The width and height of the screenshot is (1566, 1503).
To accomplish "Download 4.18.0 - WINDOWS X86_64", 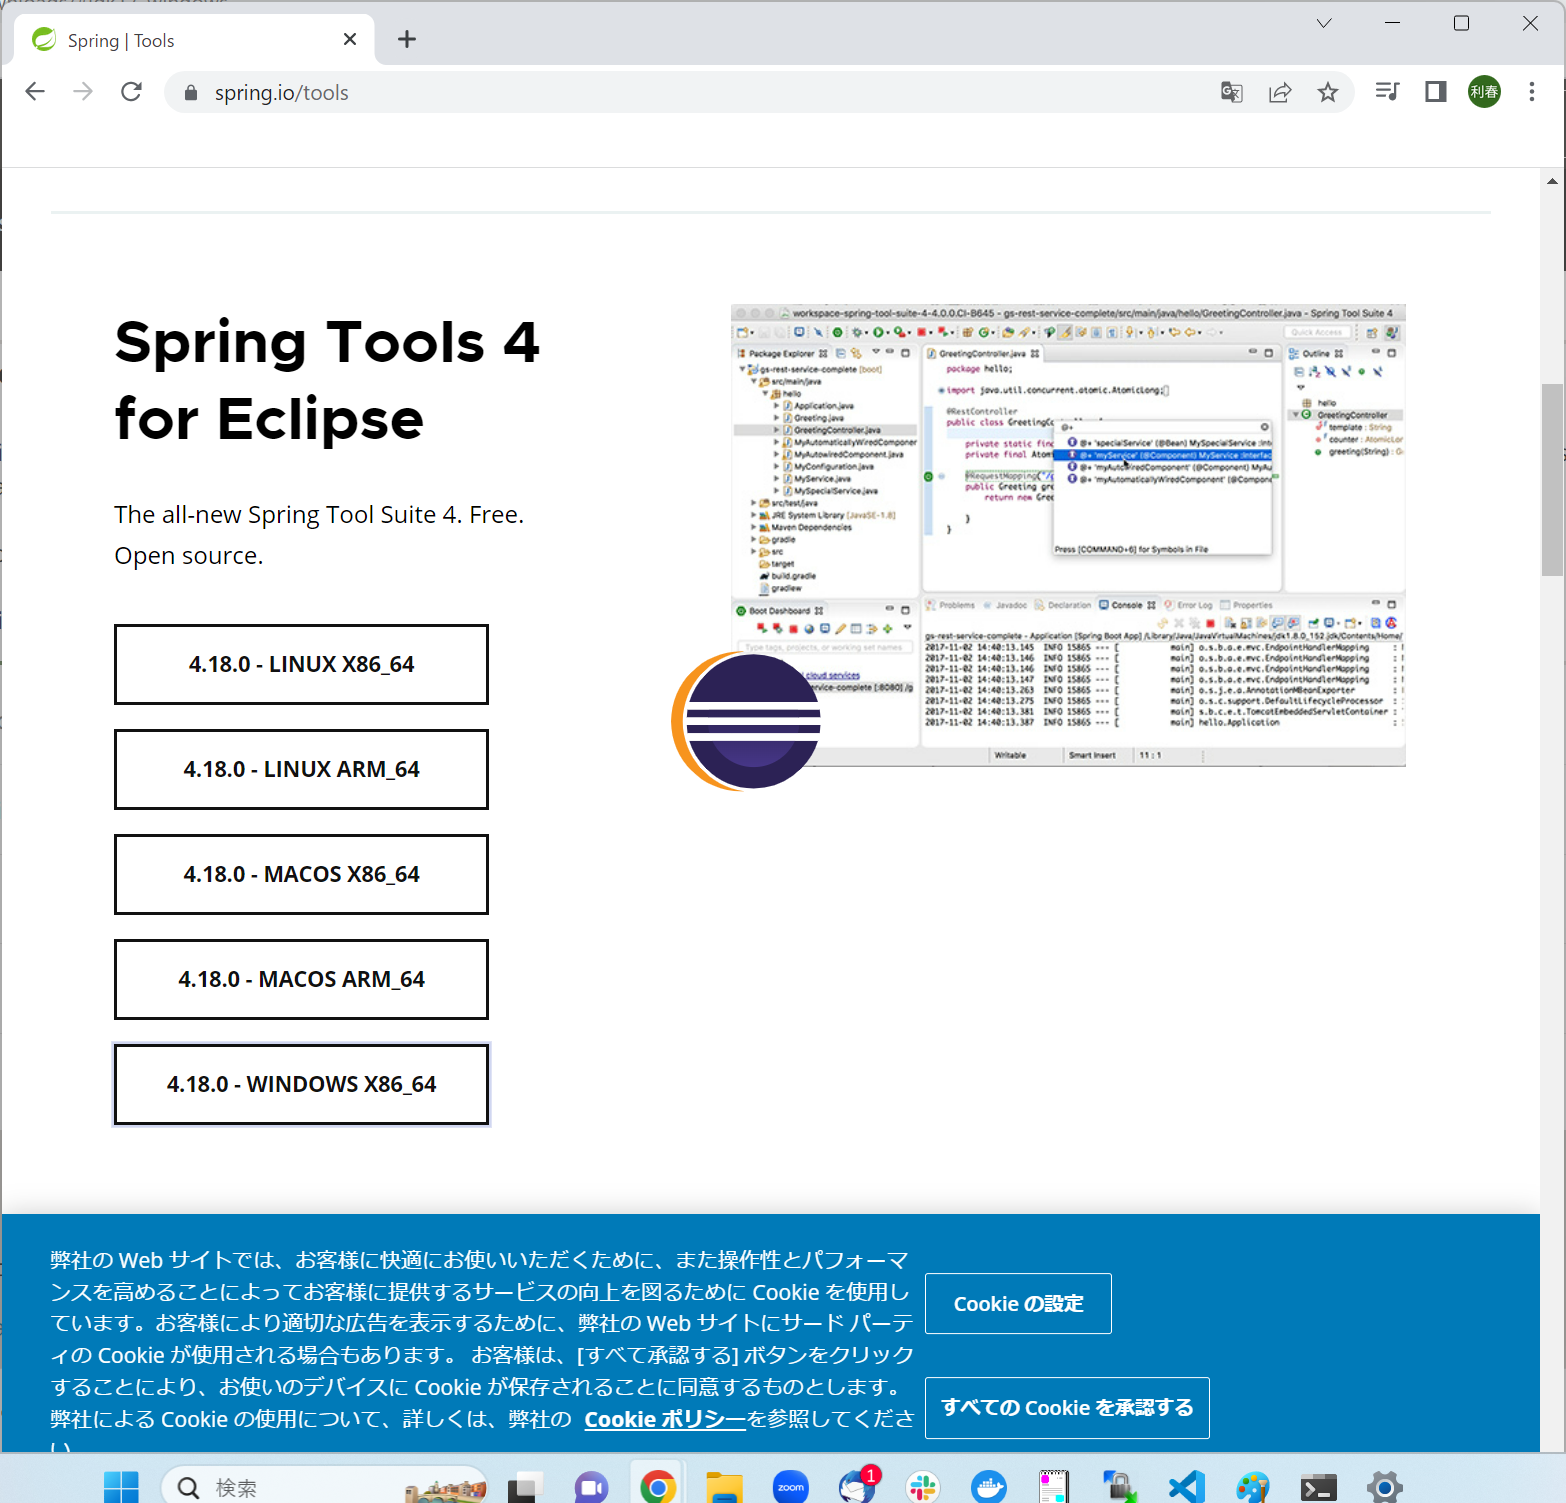I will point(301,1084).
